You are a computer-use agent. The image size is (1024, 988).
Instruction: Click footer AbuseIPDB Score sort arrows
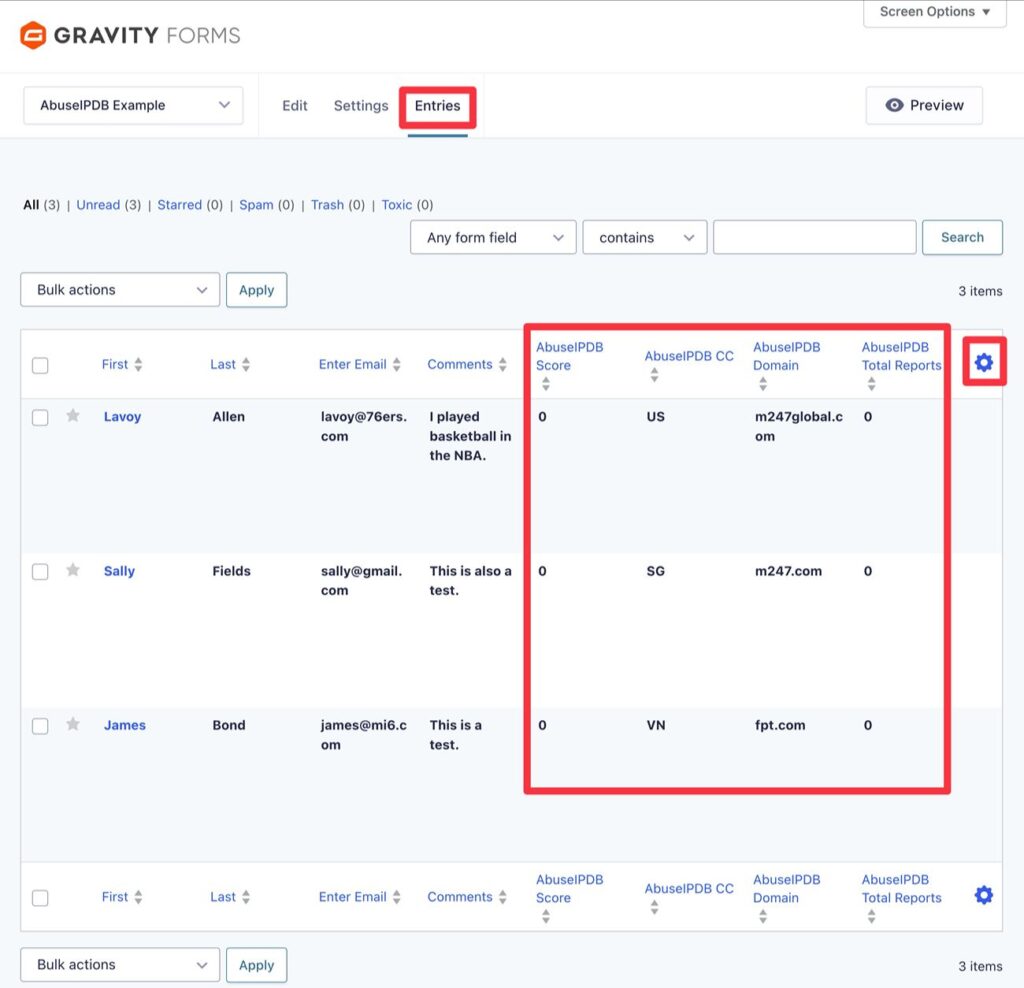click(546, 916)
